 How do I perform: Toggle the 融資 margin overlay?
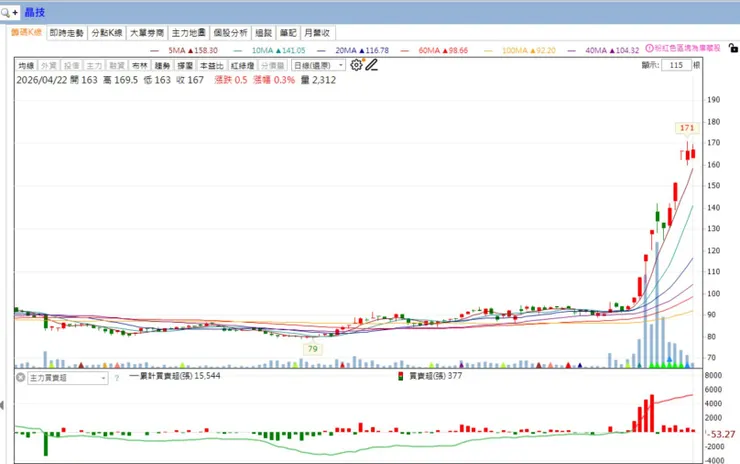tap(117, 66)
